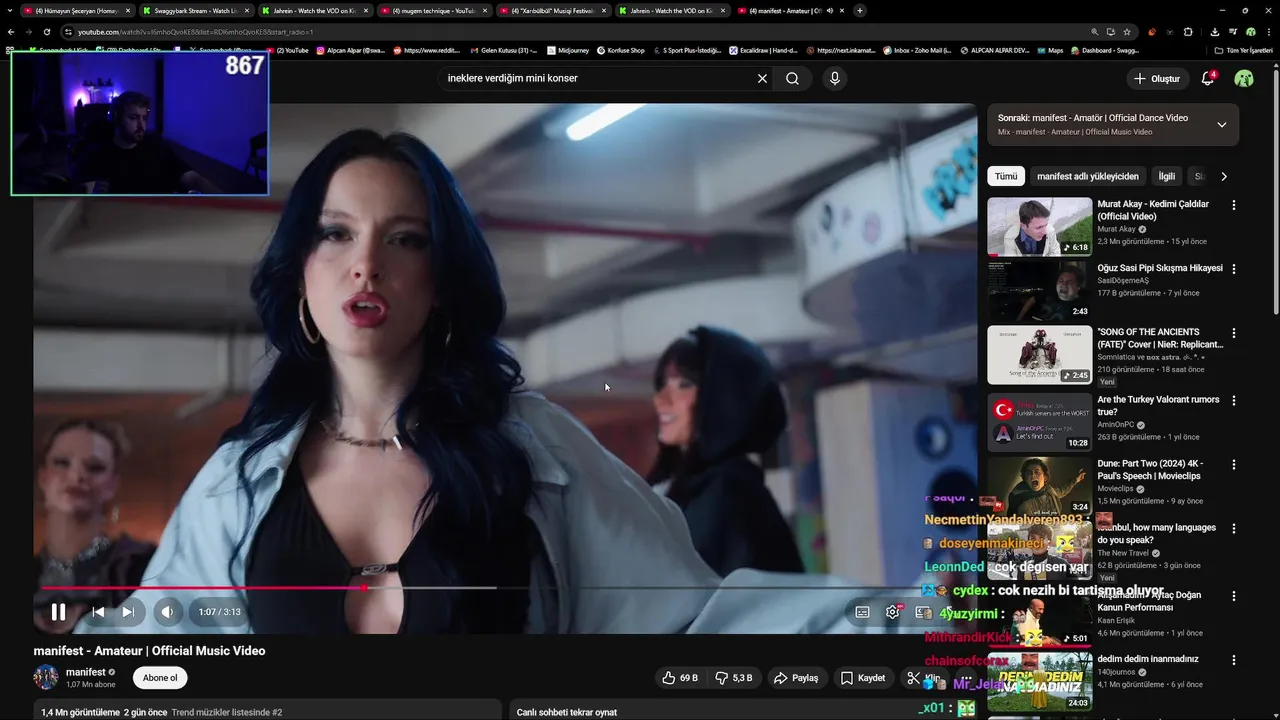This screenshot has width=1280, height=720.
Task: Open Murat Akay Kedimi Çaldılar thumbnail
Action: coord(1040,227)
